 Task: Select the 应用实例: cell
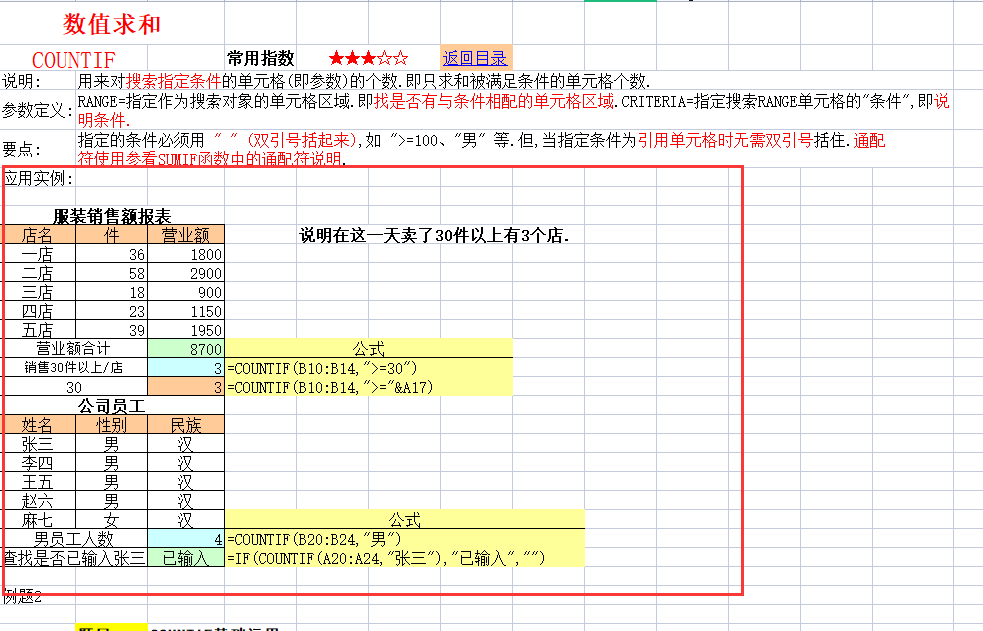tap(38, 179)
